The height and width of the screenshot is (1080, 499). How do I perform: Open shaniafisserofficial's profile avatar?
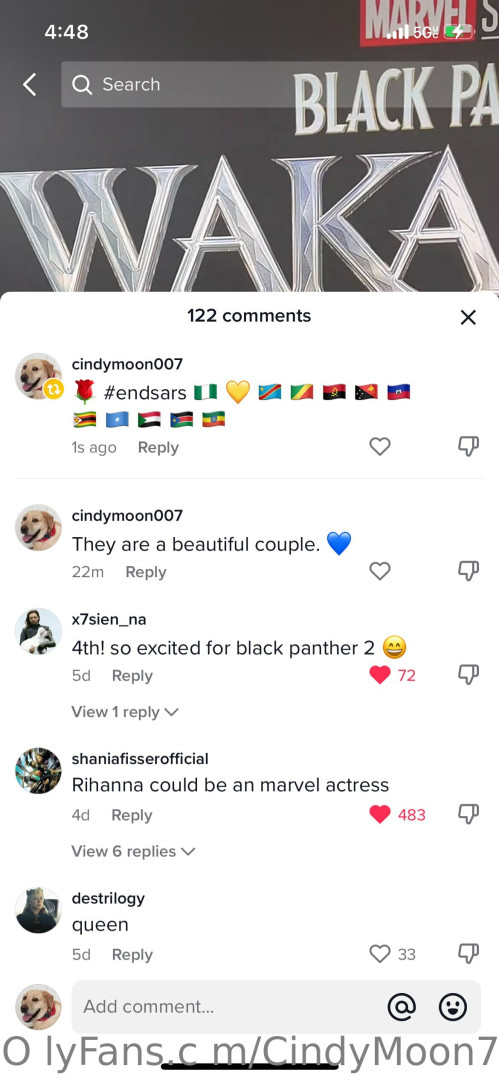click(x=38, y=771)
